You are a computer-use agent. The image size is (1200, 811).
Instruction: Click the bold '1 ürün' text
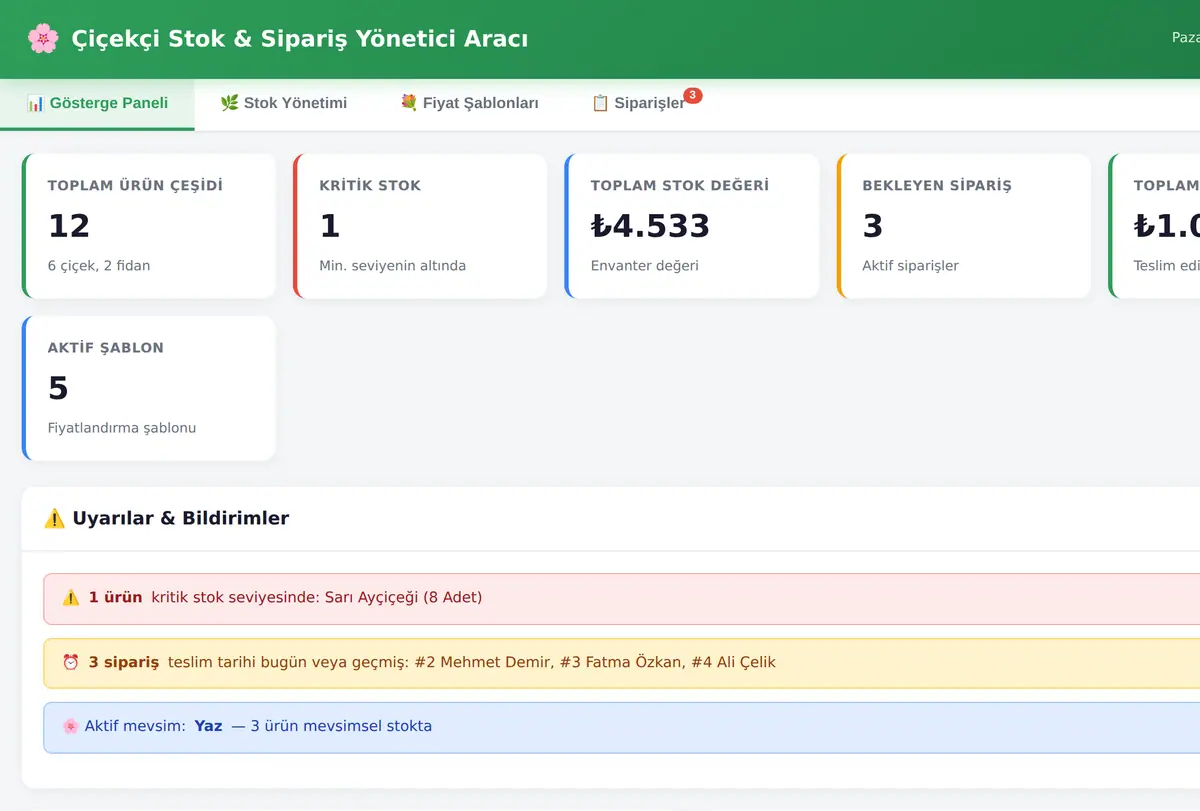pyautogui.click(x=115, y=598)
